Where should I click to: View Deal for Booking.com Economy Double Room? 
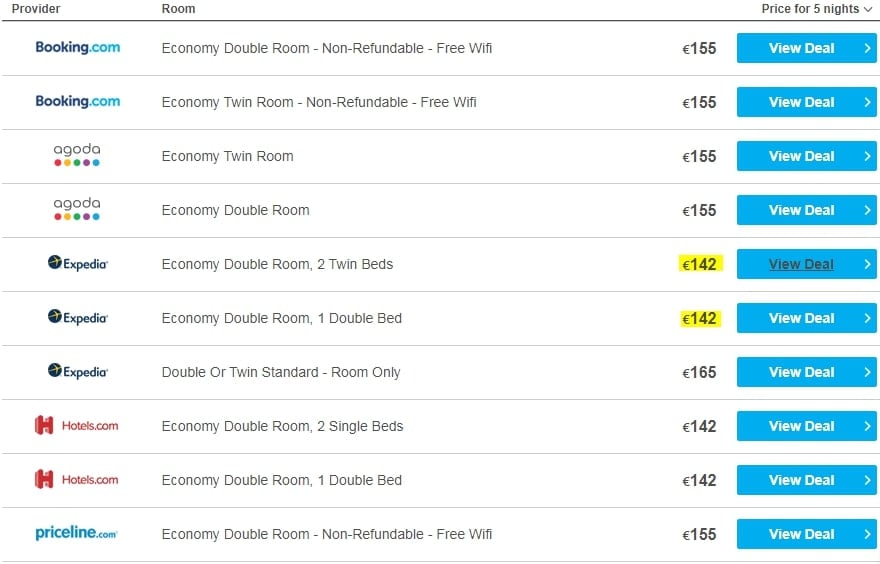click(x=806, y=48)
